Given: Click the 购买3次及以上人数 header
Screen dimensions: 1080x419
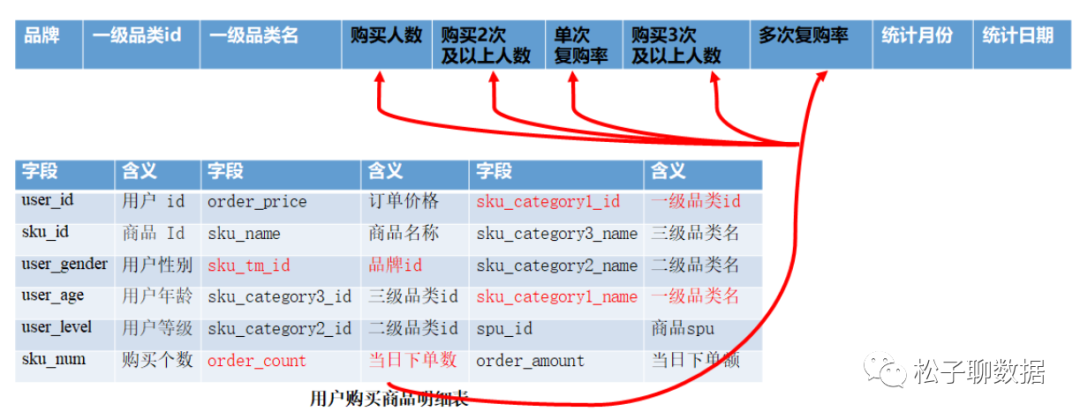Looking at the screenshot, I should (686, 45).
